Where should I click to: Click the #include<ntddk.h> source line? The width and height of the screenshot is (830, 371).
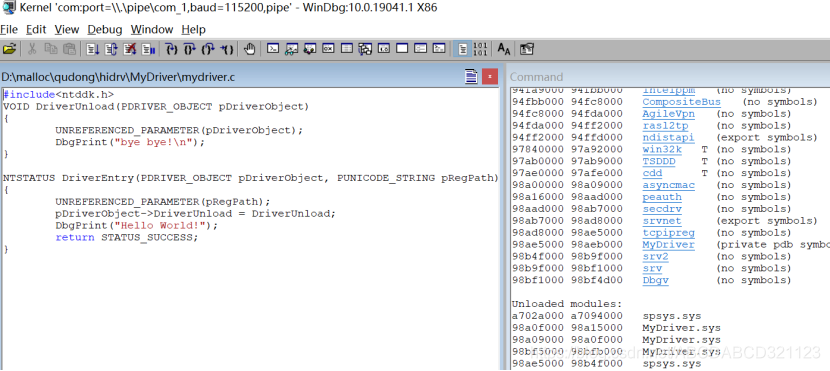pyautogui.click(x=59, y=94)
